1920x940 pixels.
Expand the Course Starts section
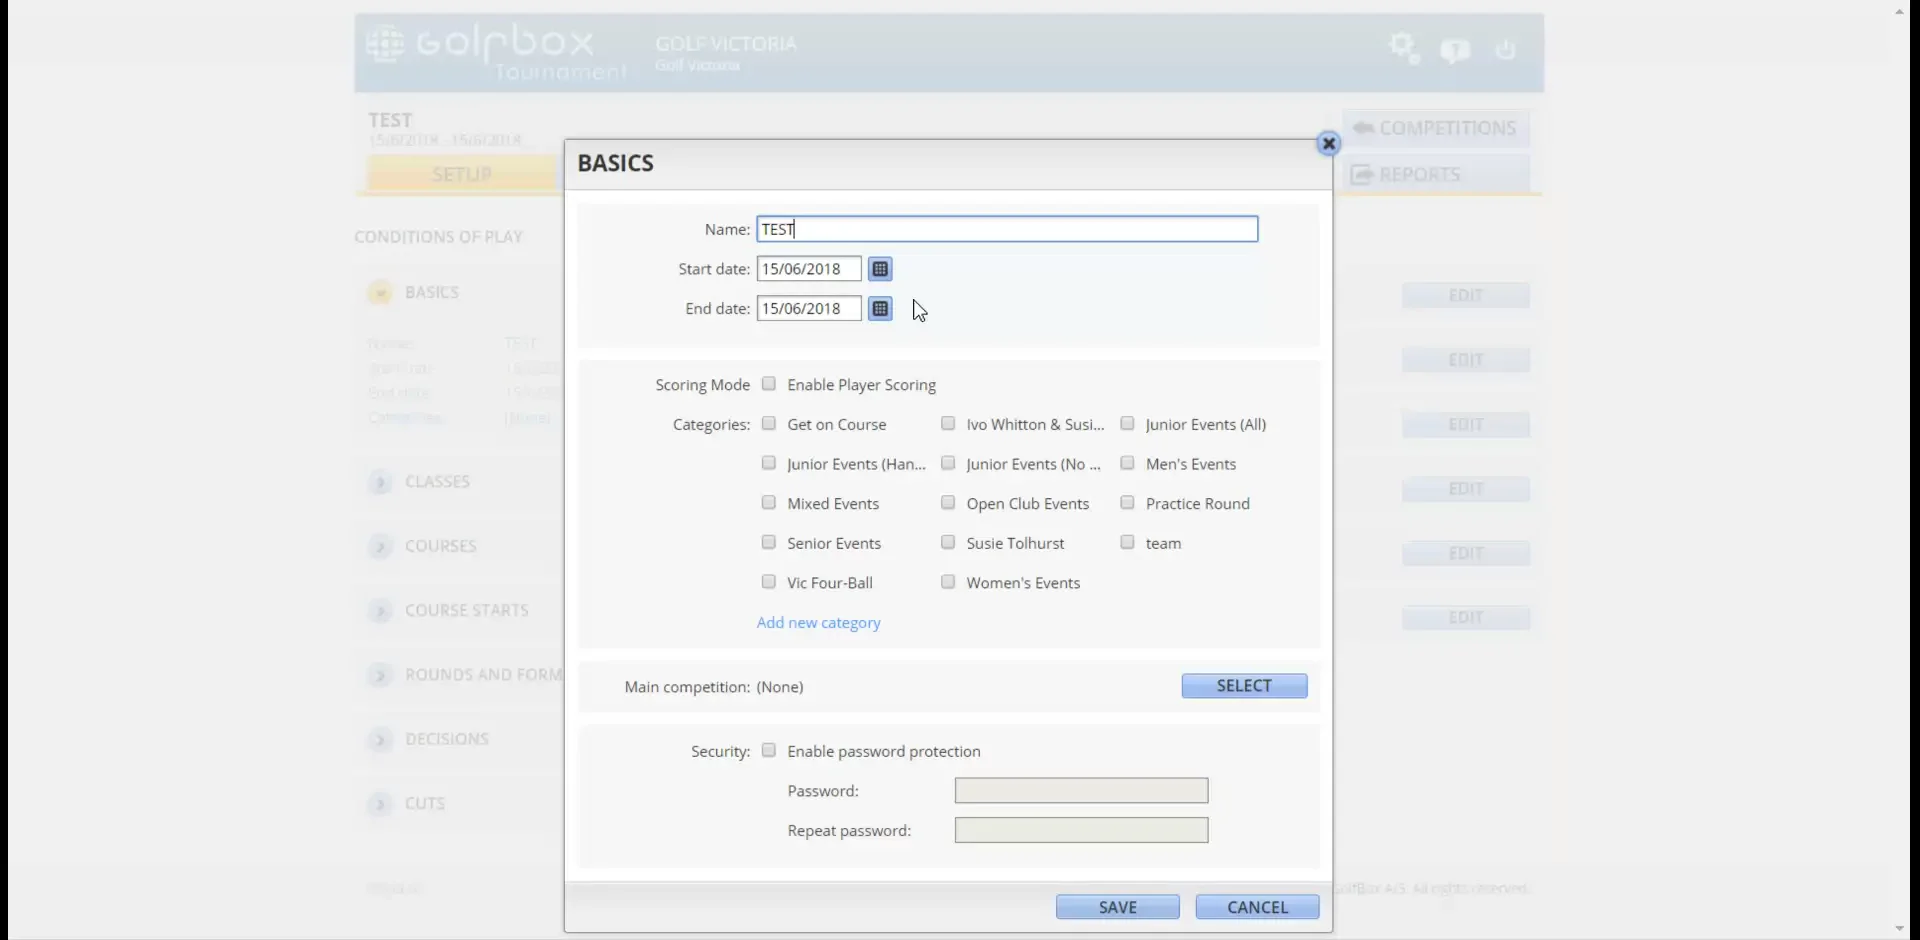[x=380, y=611]
